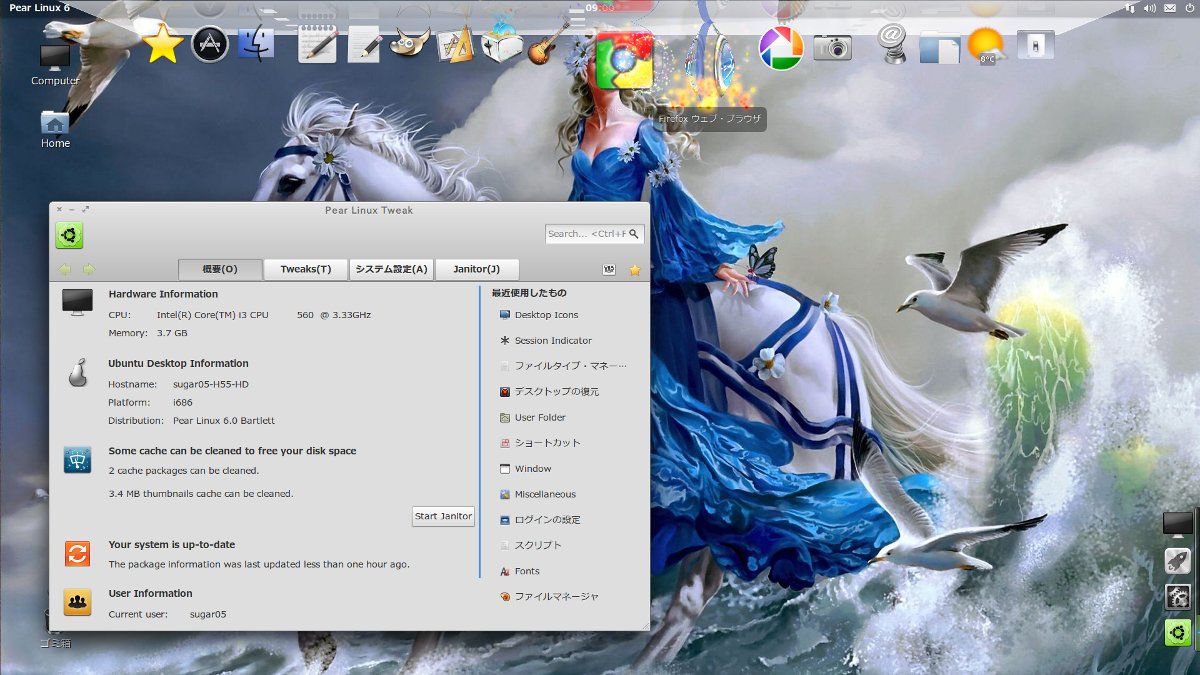The width and height of the screenshot is (1200, 675).
Task: Open the guitar music app in dock
Action: (x=548, y=44)
